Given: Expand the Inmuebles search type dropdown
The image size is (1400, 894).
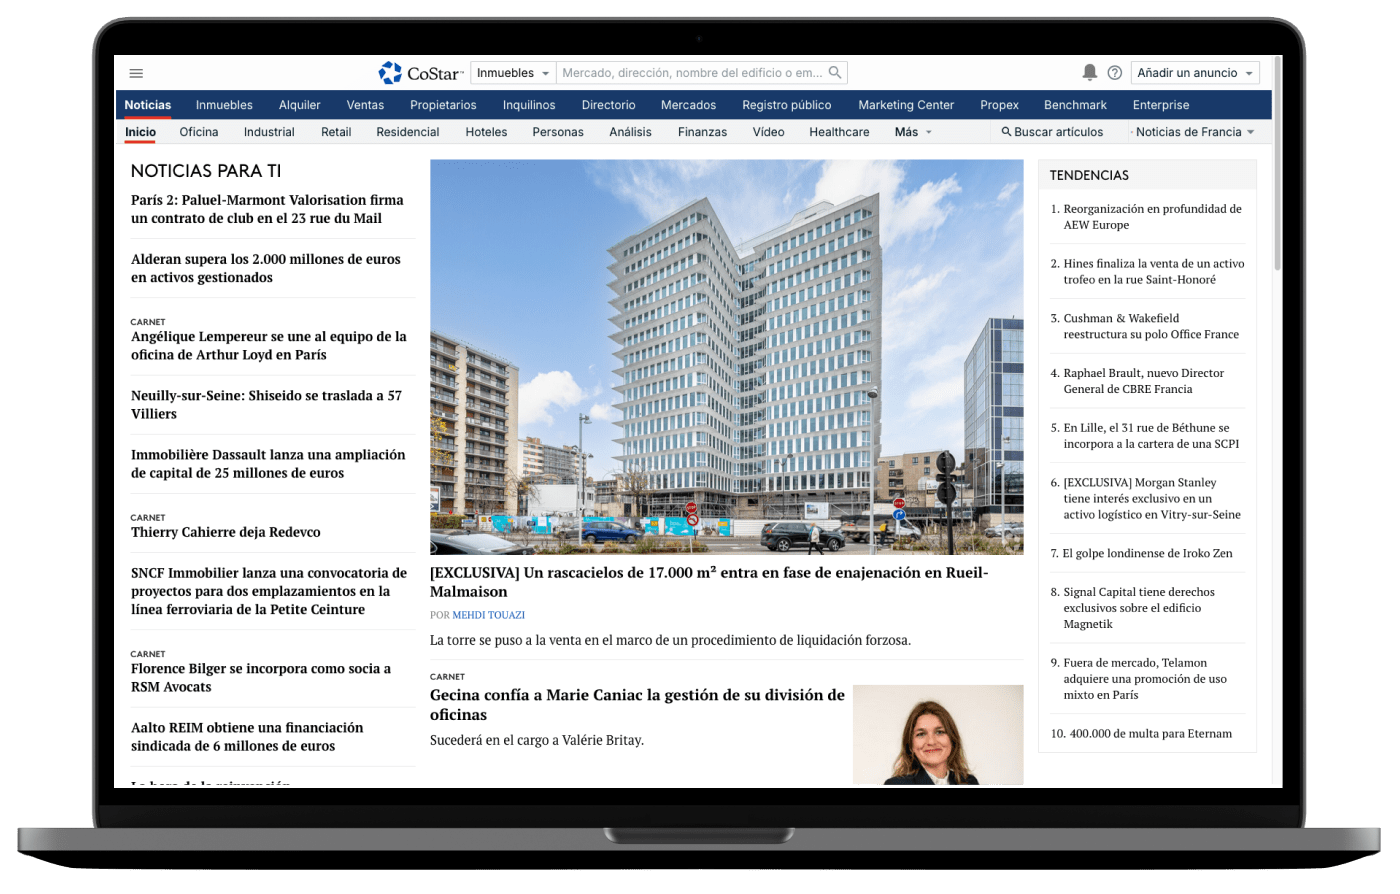Looking at the screenshot, I should (513, 73).
